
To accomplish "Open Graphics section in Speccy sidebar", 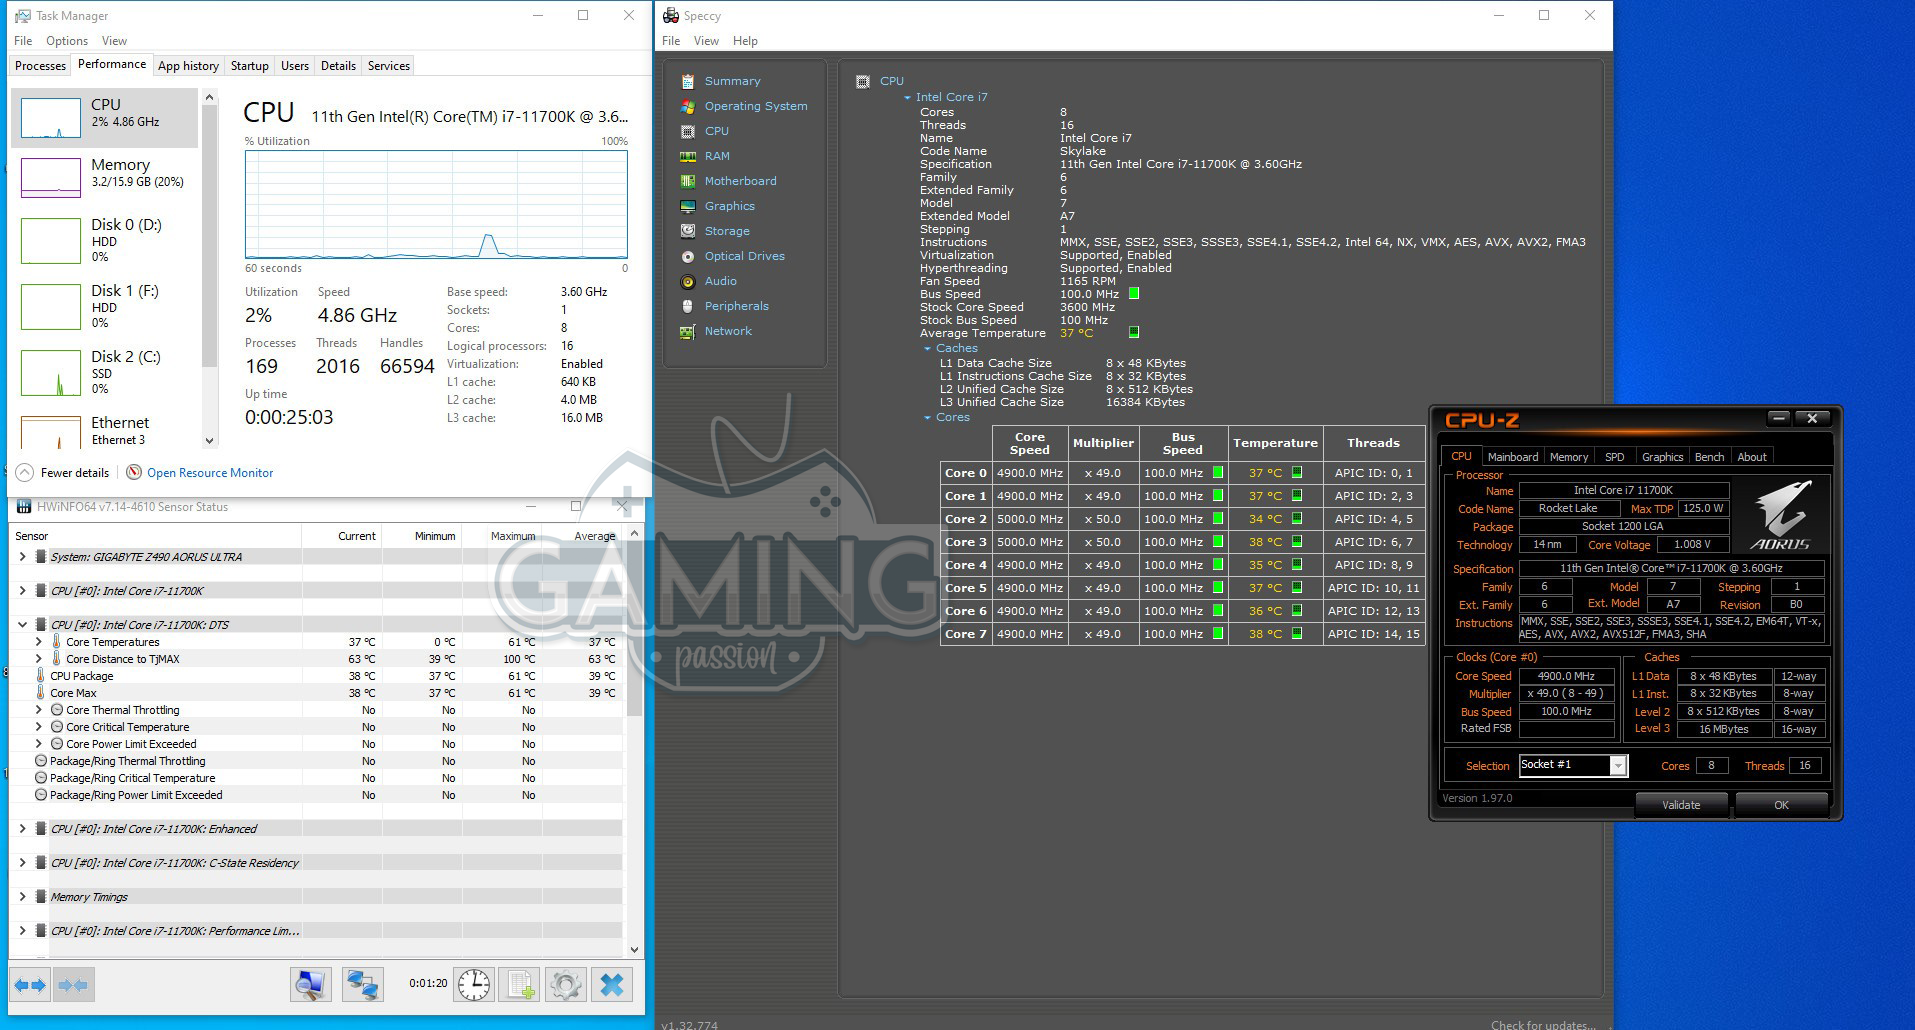I will (729, 206).
